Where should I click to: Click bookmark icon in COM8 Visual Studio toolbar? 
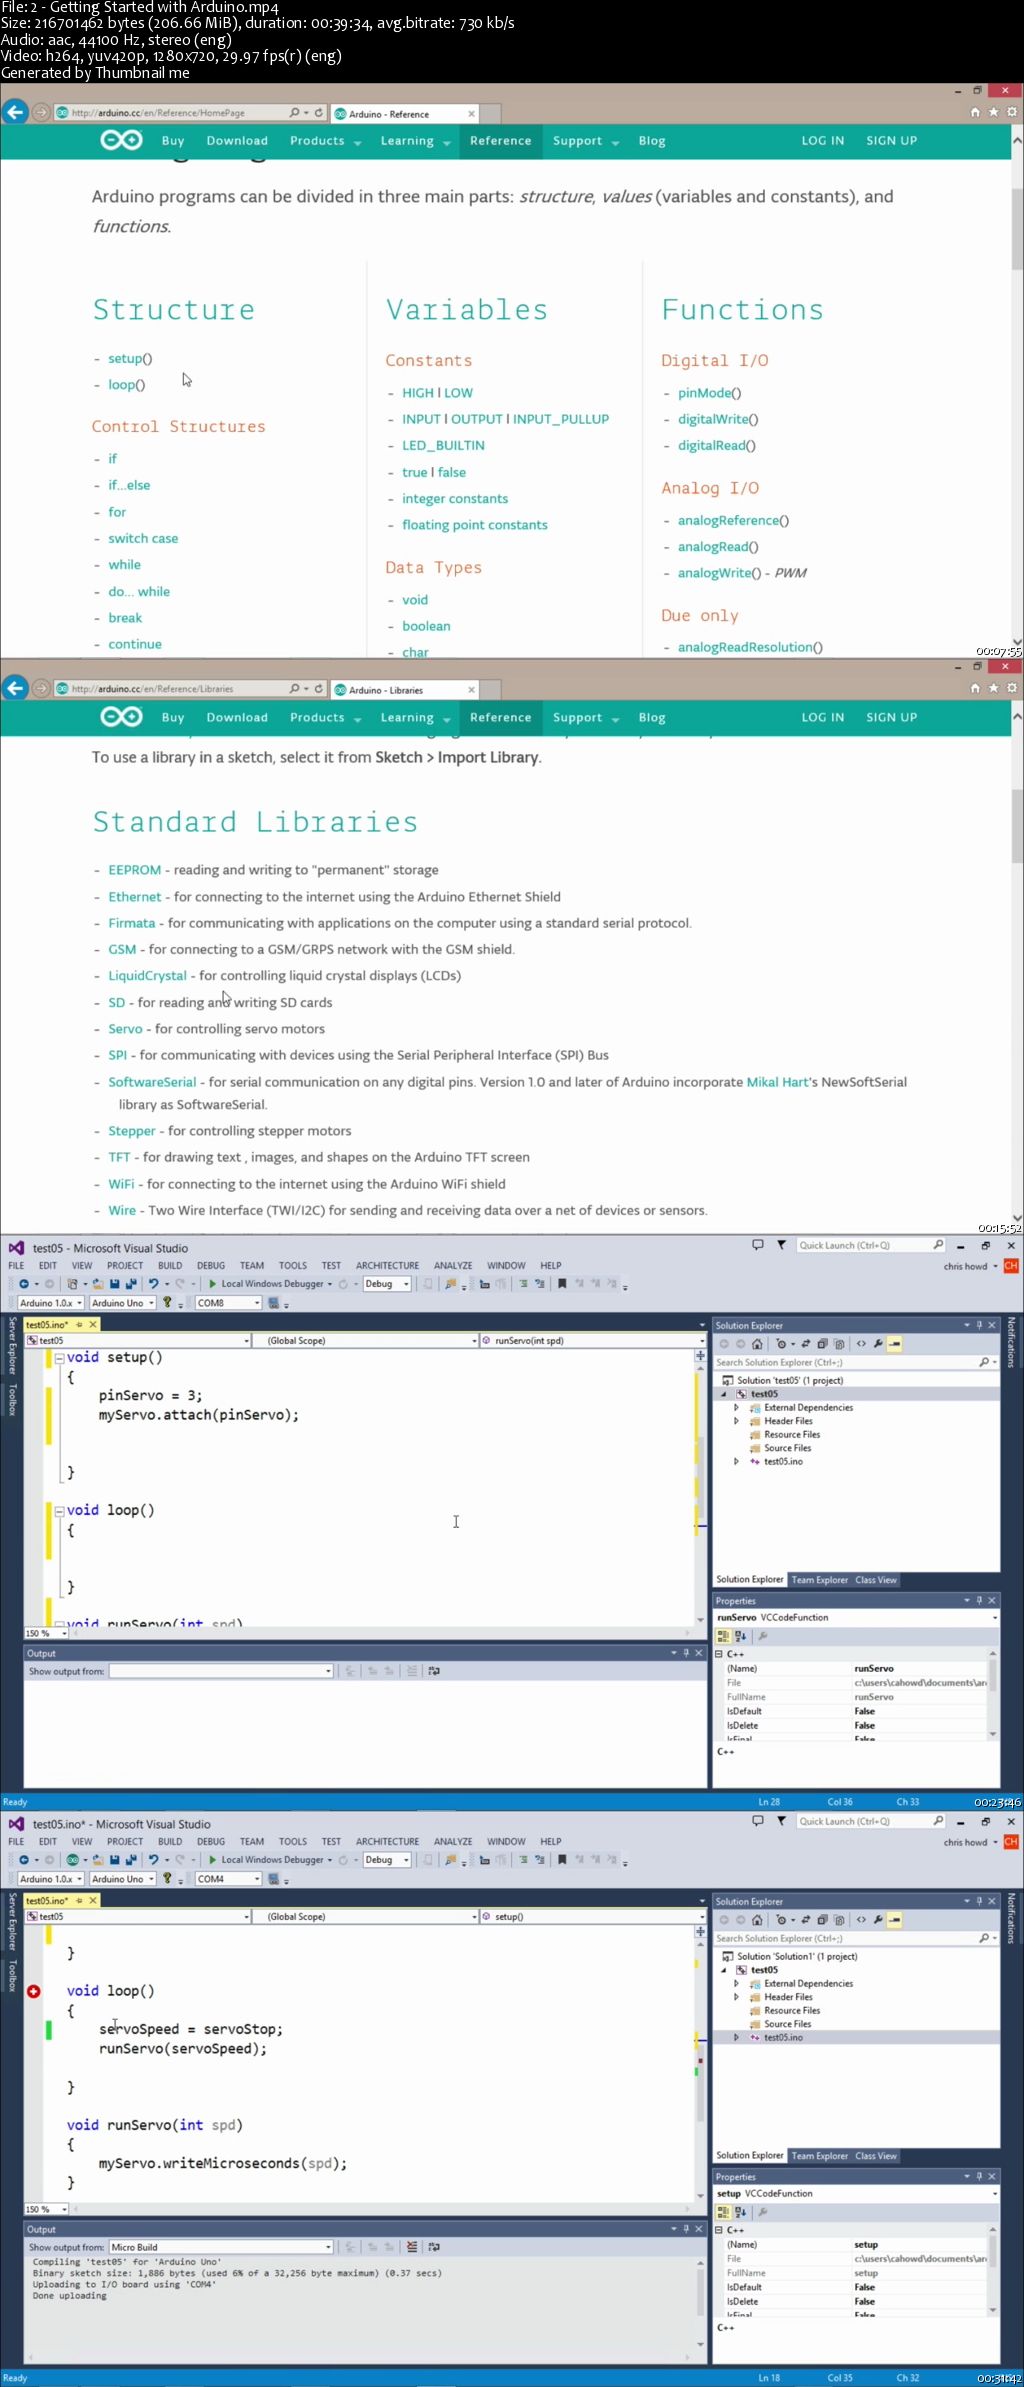[x=562, y=1284]
